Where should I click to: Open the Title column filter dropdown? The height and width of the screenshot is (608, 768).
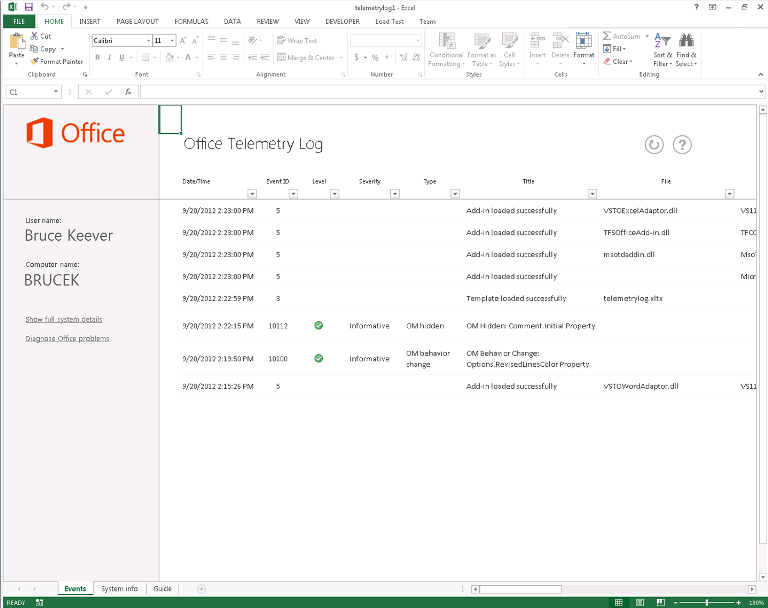click(x=592, y=194)
